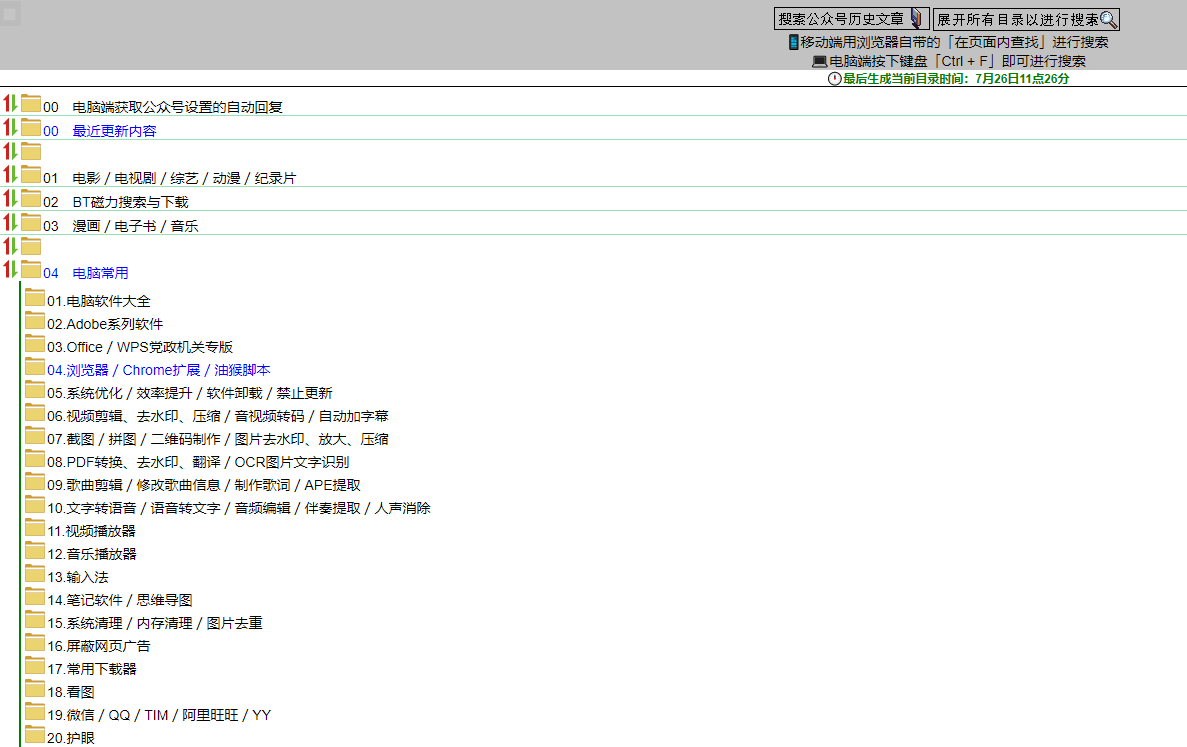Toggle the red-green arrows beside 02 BT磁力搜索
This screenshot has width=1187, height=747.
9,201
